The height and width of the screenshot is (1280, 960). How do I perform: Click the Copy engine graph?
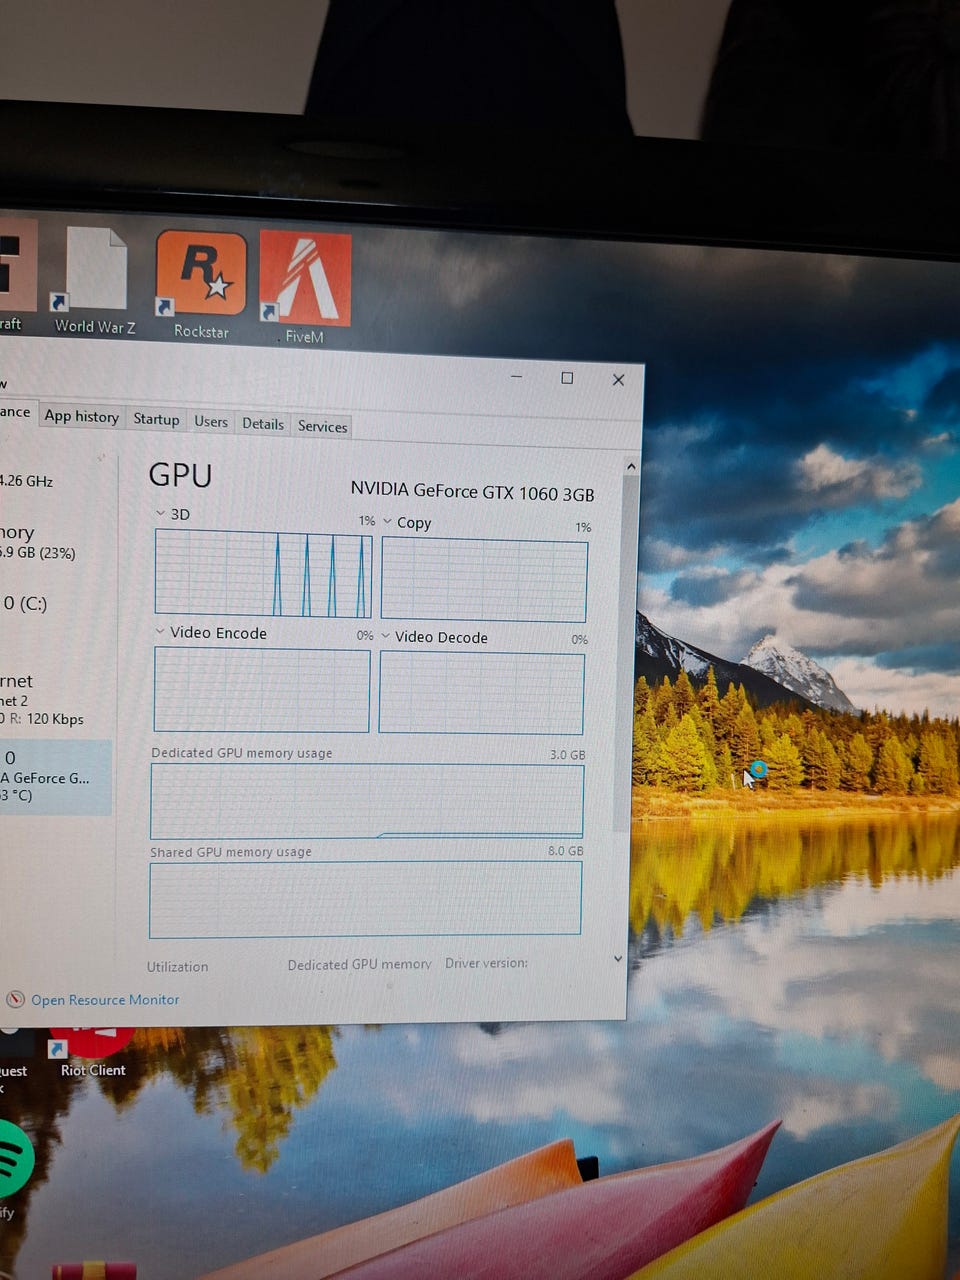[484, 580]
